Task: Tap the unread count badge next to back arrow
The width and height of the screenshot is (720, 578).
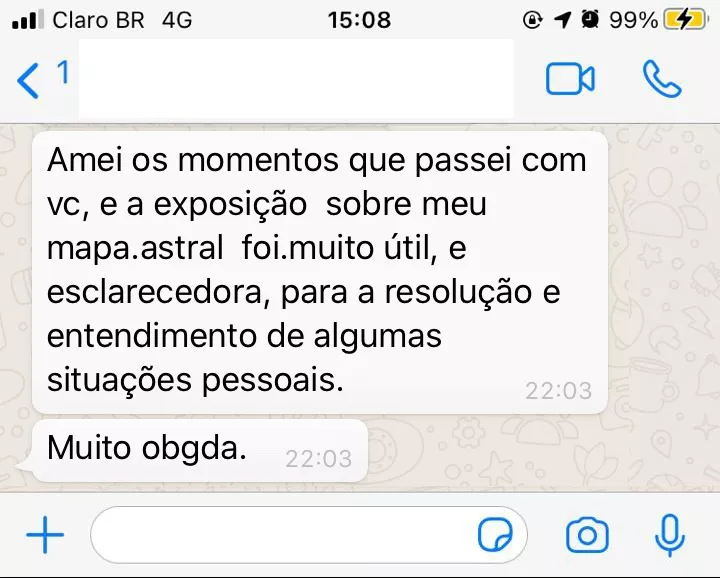Action: pos(63,72)
